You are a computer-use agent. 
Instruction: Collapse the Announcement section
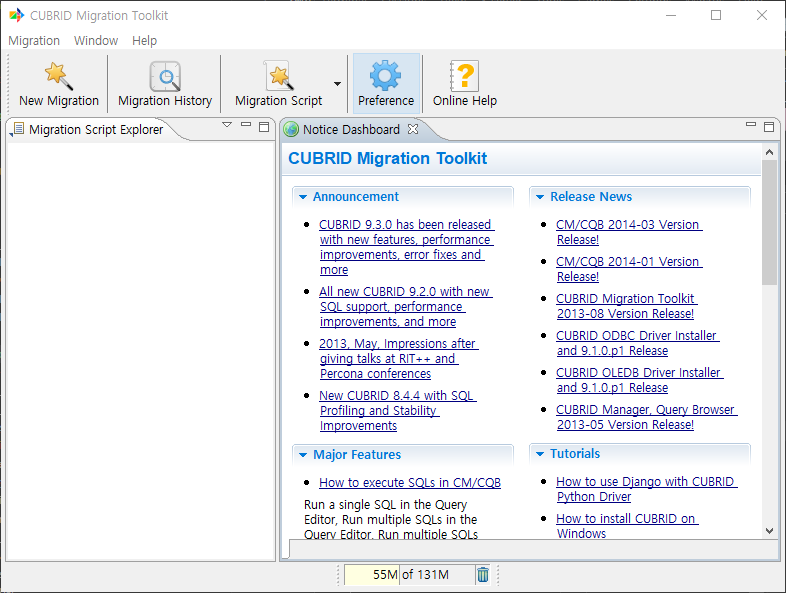point(302,197)
